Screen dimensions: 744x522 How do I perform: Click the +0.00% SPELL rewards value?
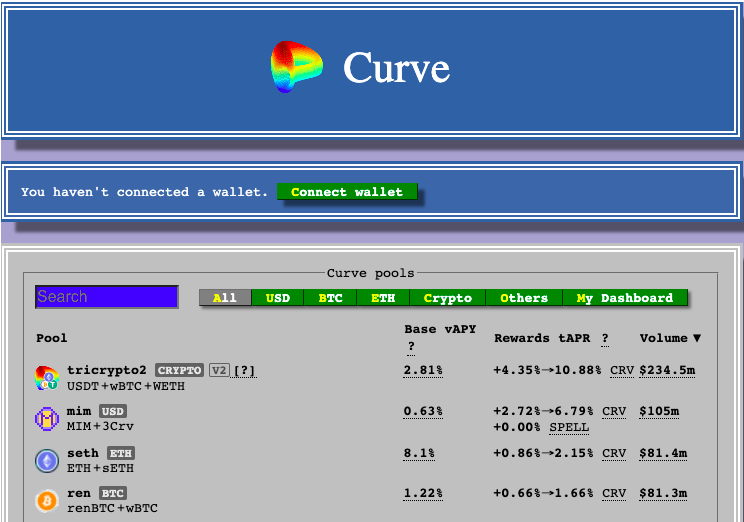point(517,427)
